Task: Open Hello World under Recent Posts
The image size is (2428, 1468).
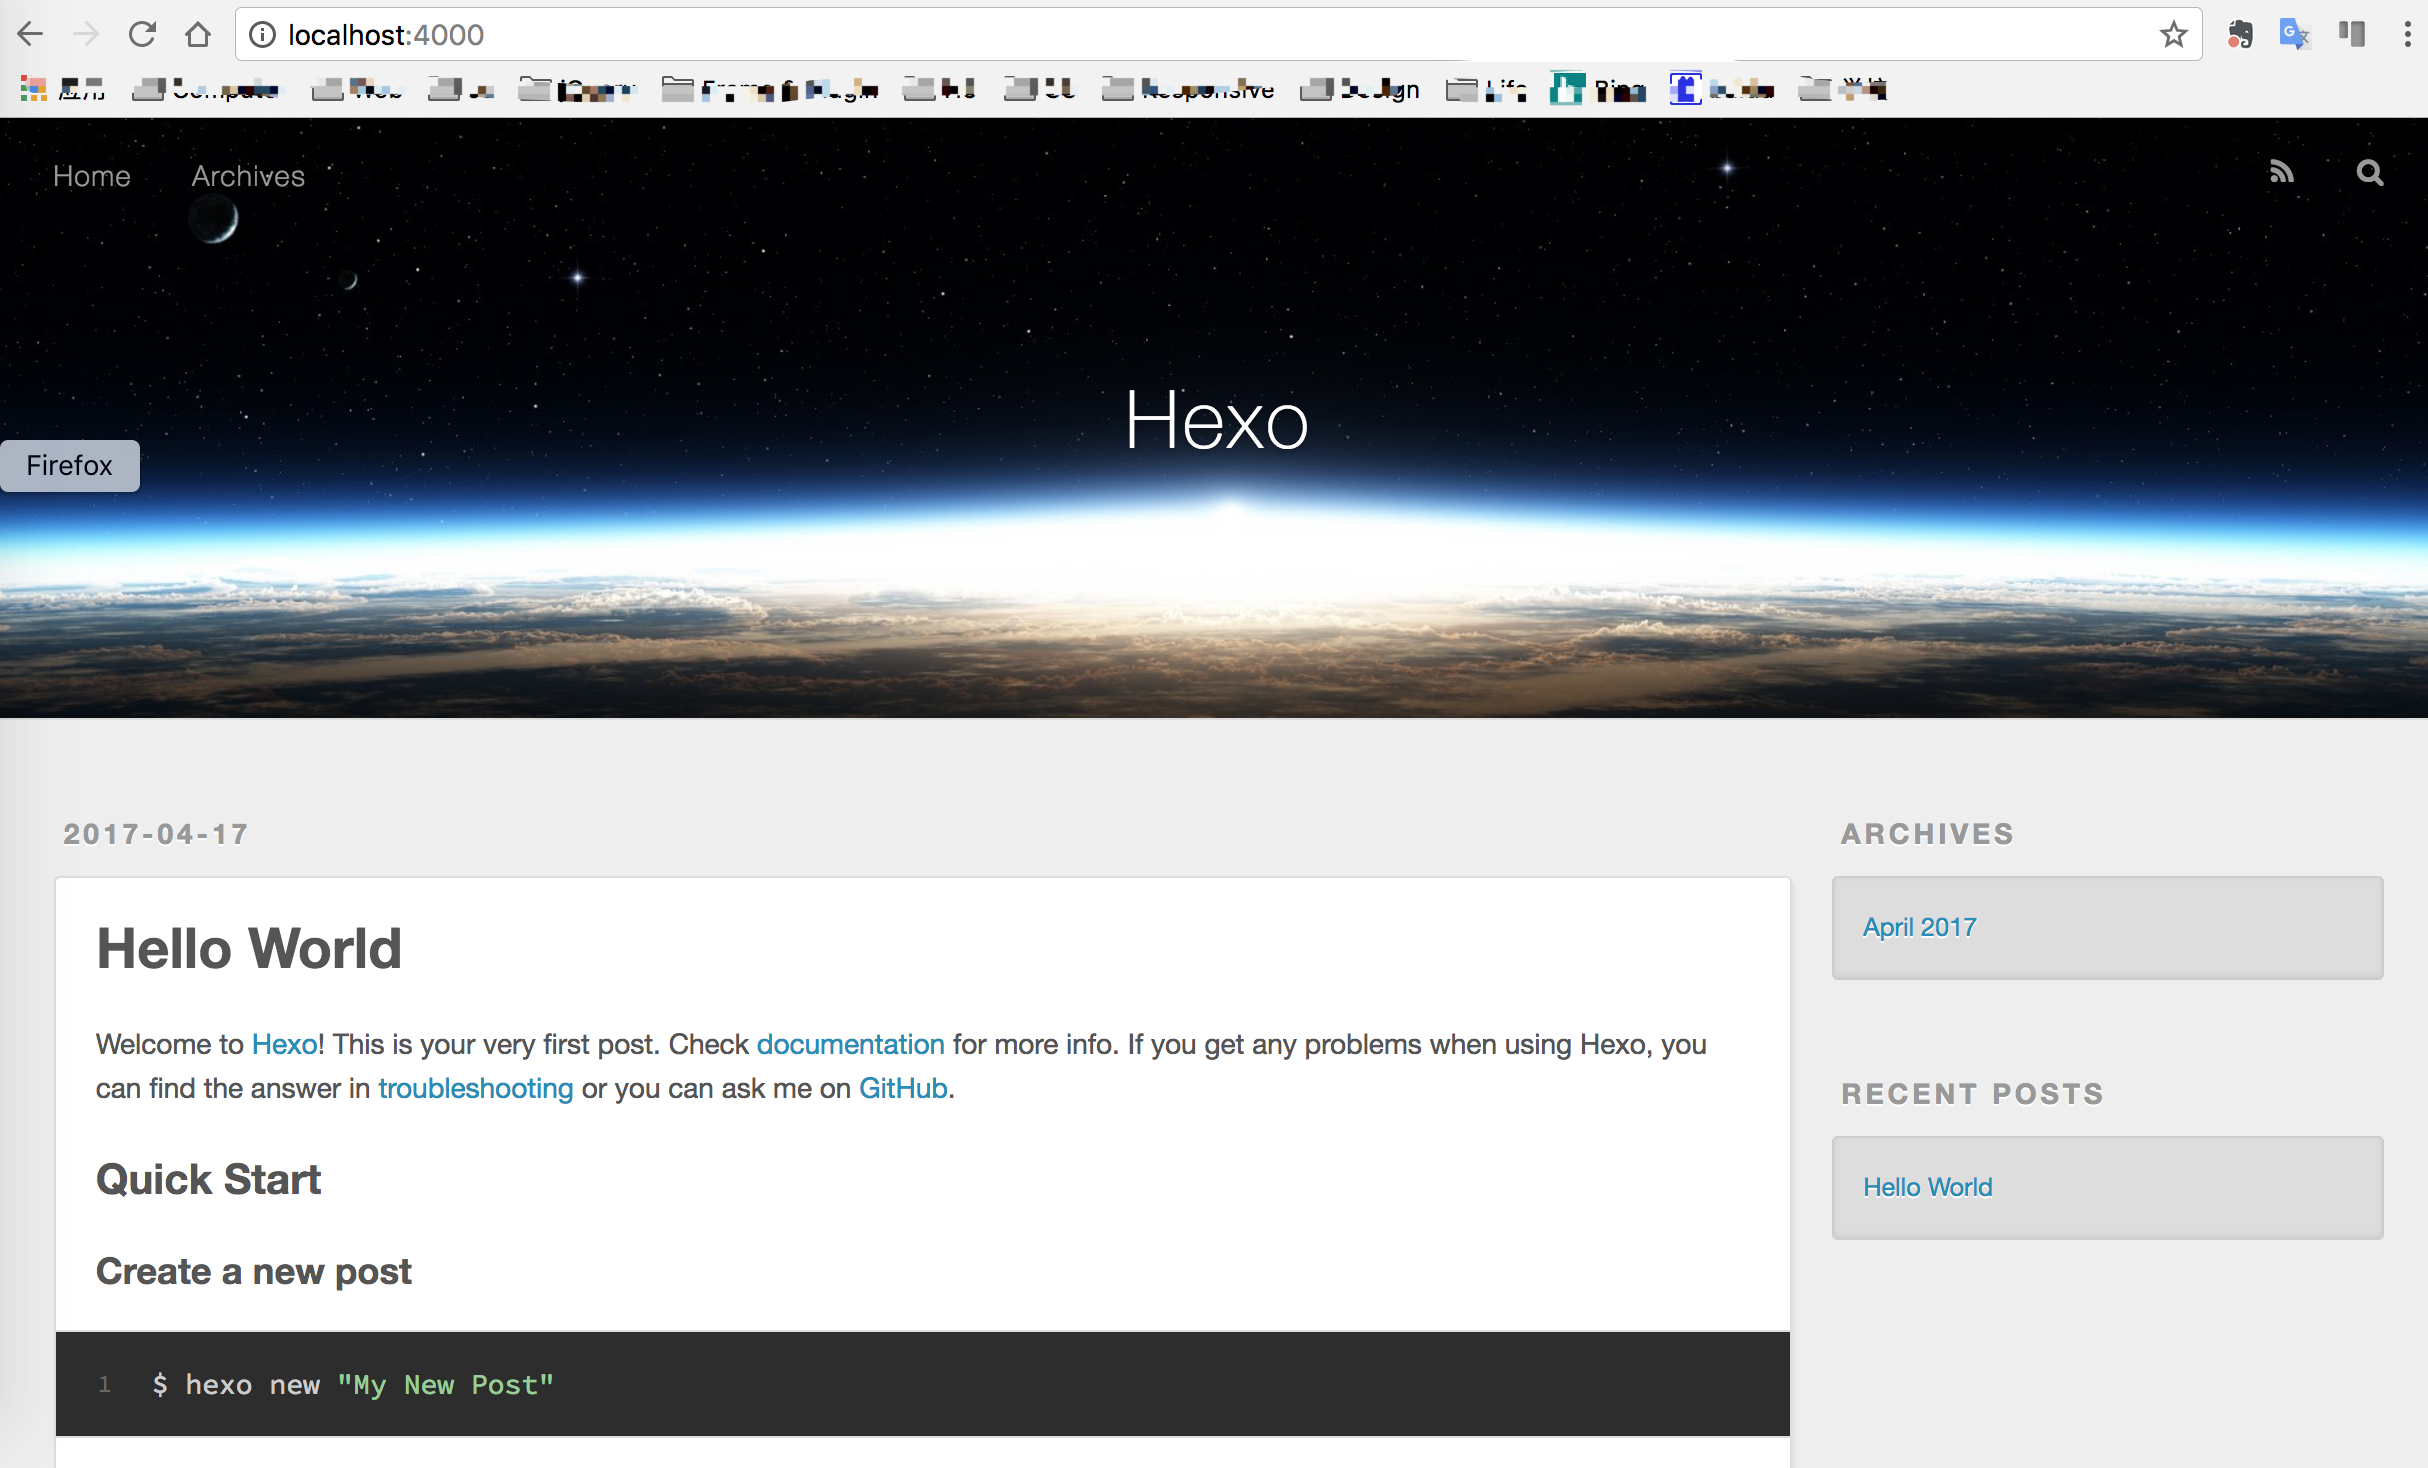Action: coord(1927,1187)
